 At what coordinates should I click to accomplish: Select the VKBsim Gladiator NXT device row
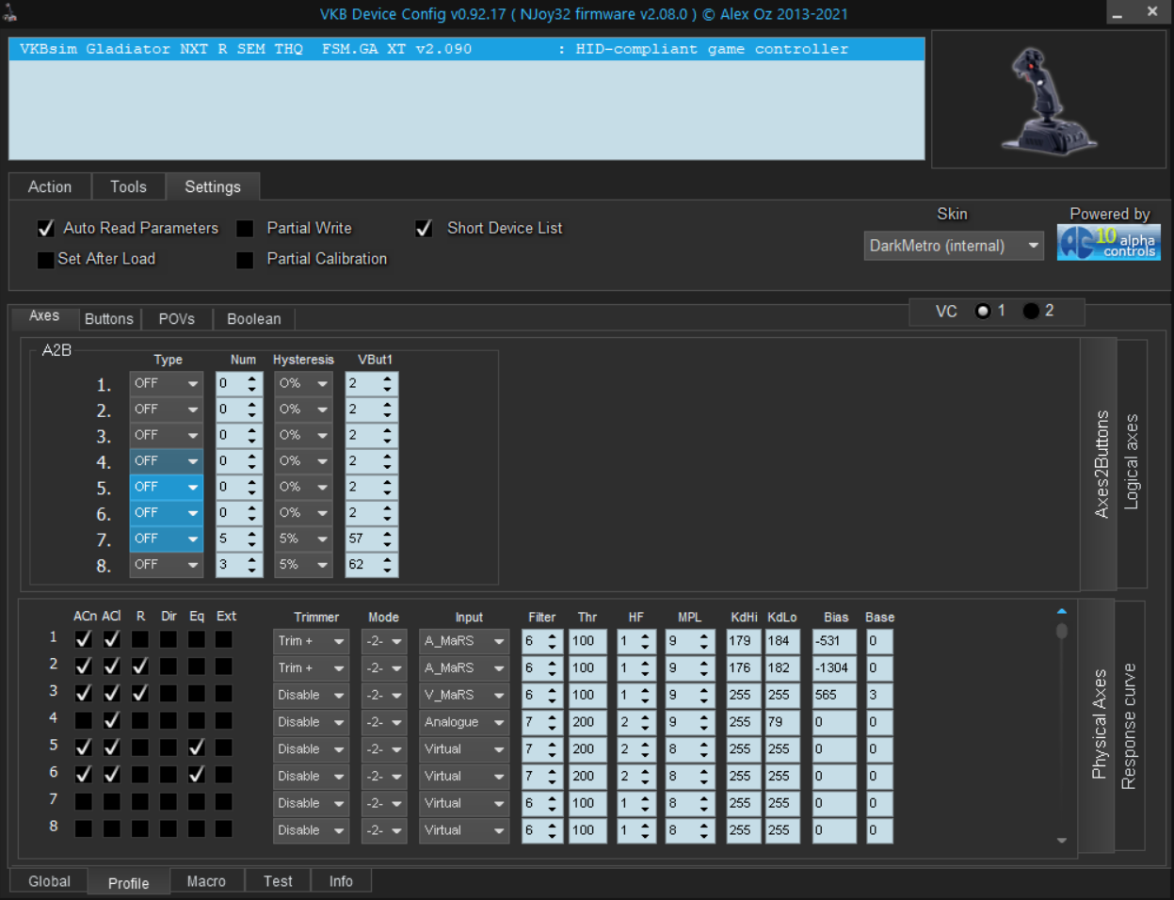(x=466, y=49)
